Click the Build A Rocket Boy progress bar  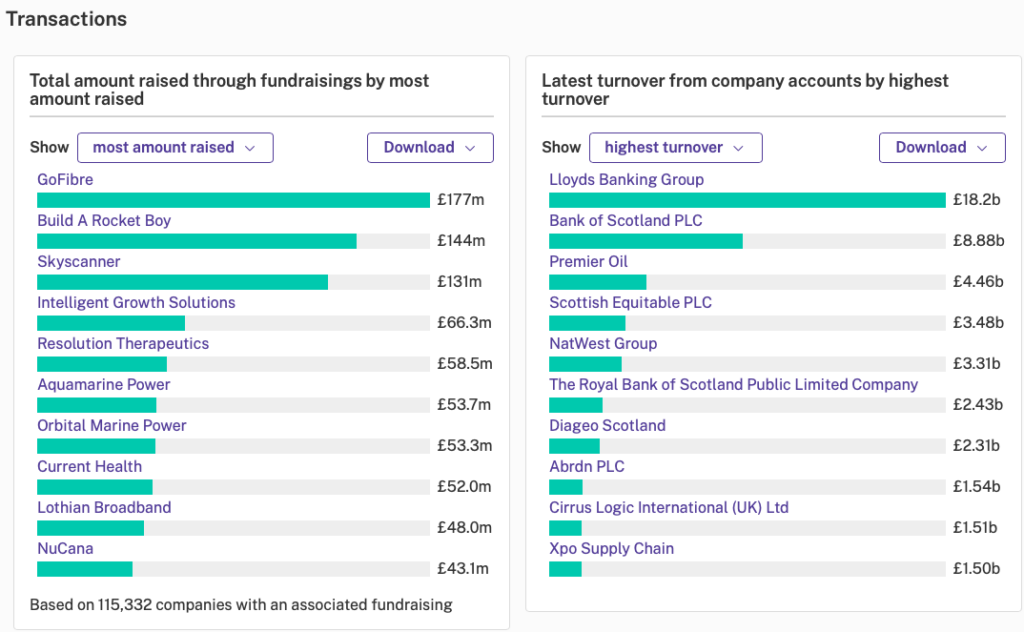pyautogui.click(x=233, y=242)
